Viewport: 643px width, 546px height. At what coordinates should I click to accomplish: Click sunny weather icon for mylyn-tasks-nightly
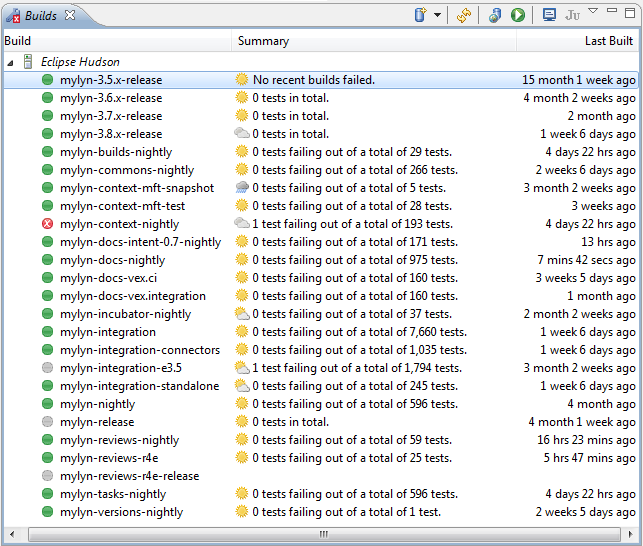click(242, 493)
